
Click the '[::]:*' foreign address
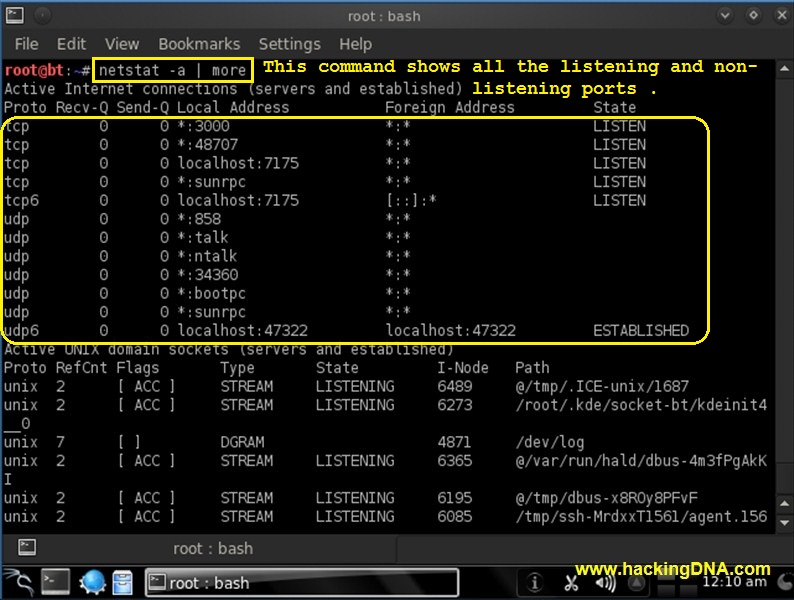[x=411, y=201]
